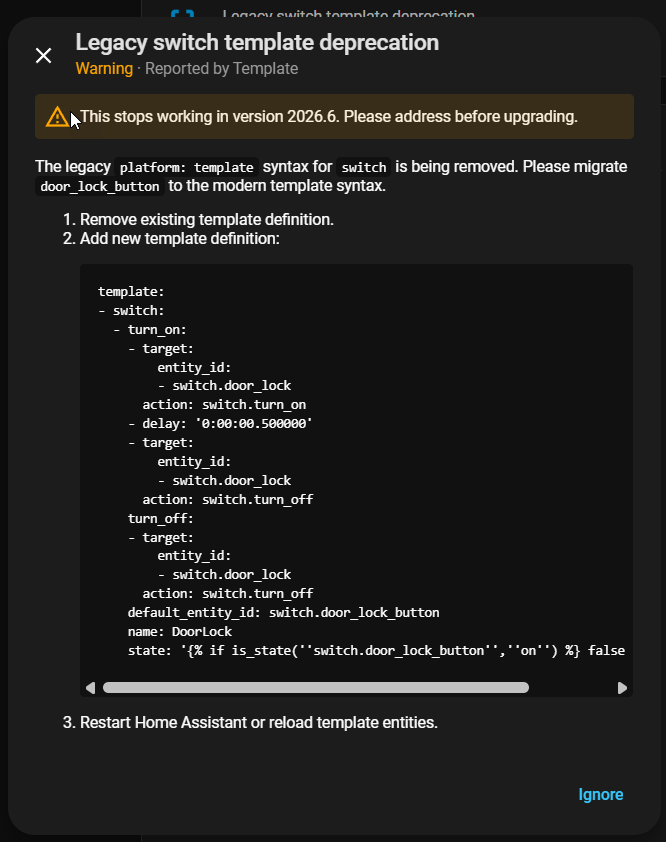
Task: Click the 'template:' line in the code
Action: tap(131, 292)
